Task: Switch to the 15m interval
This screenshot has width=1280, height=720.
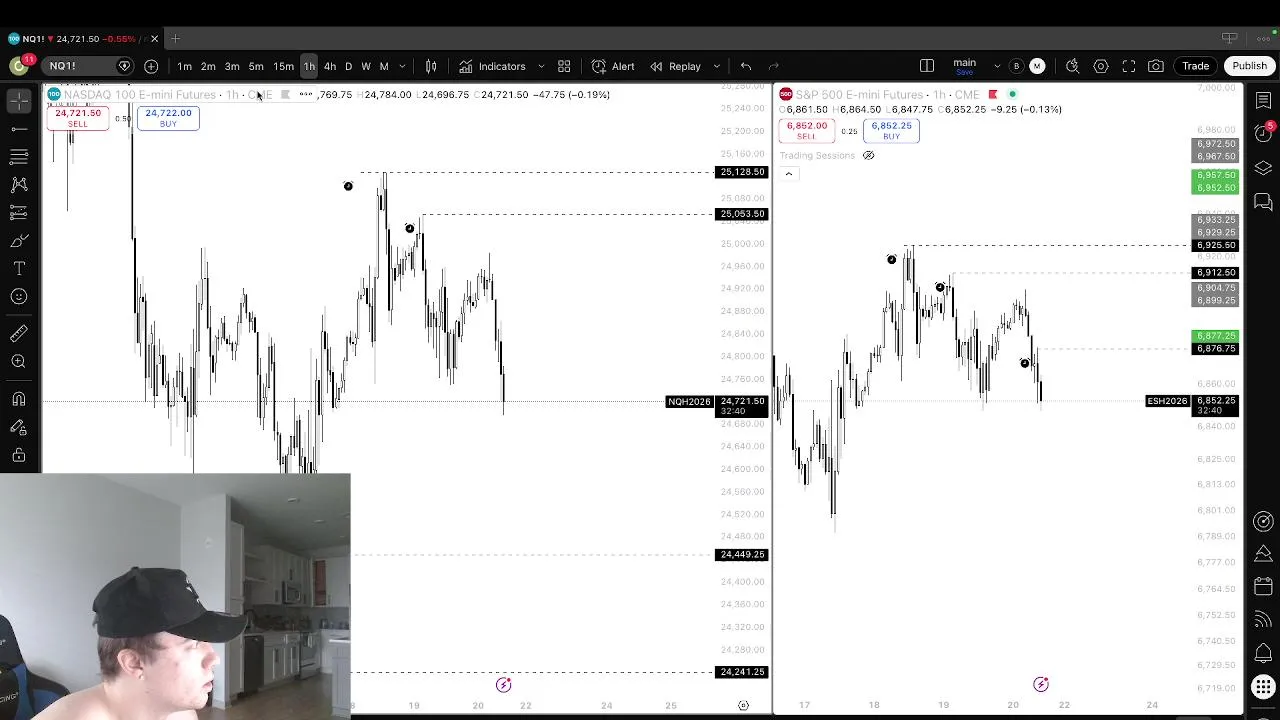Action: click(283, 67)
